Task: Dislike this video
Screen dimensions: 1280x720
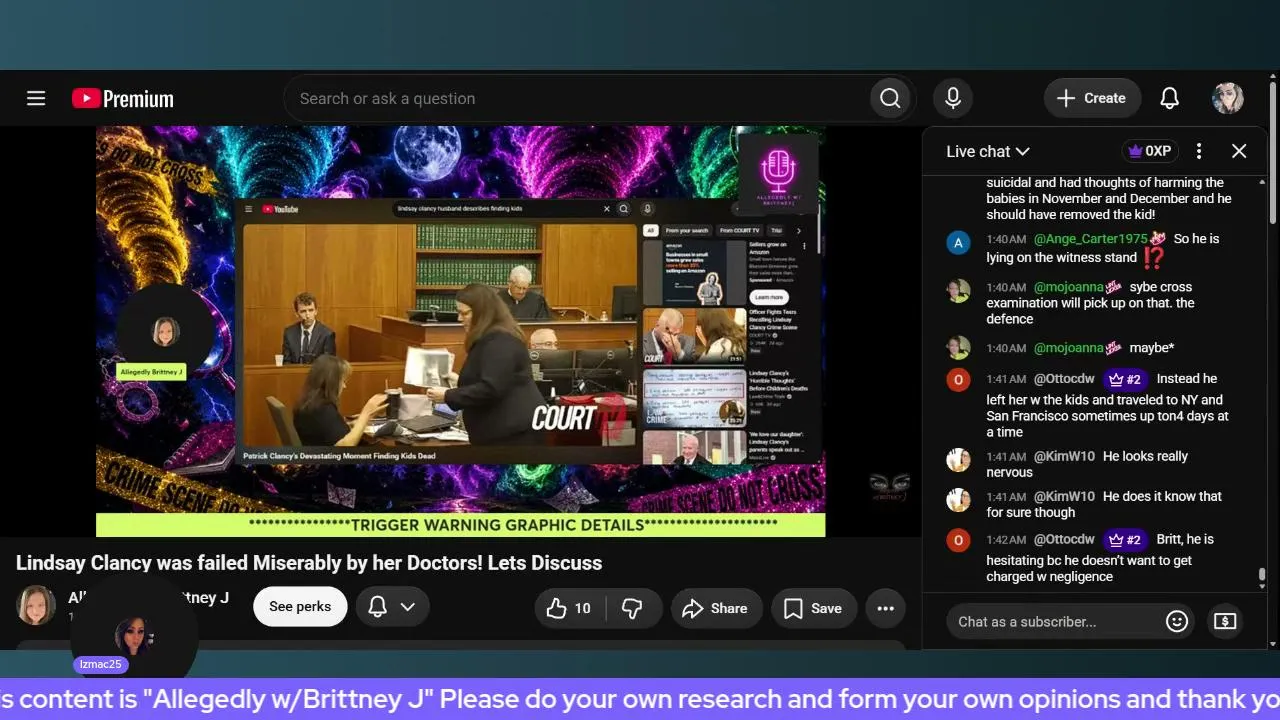Action: (632, 608)
